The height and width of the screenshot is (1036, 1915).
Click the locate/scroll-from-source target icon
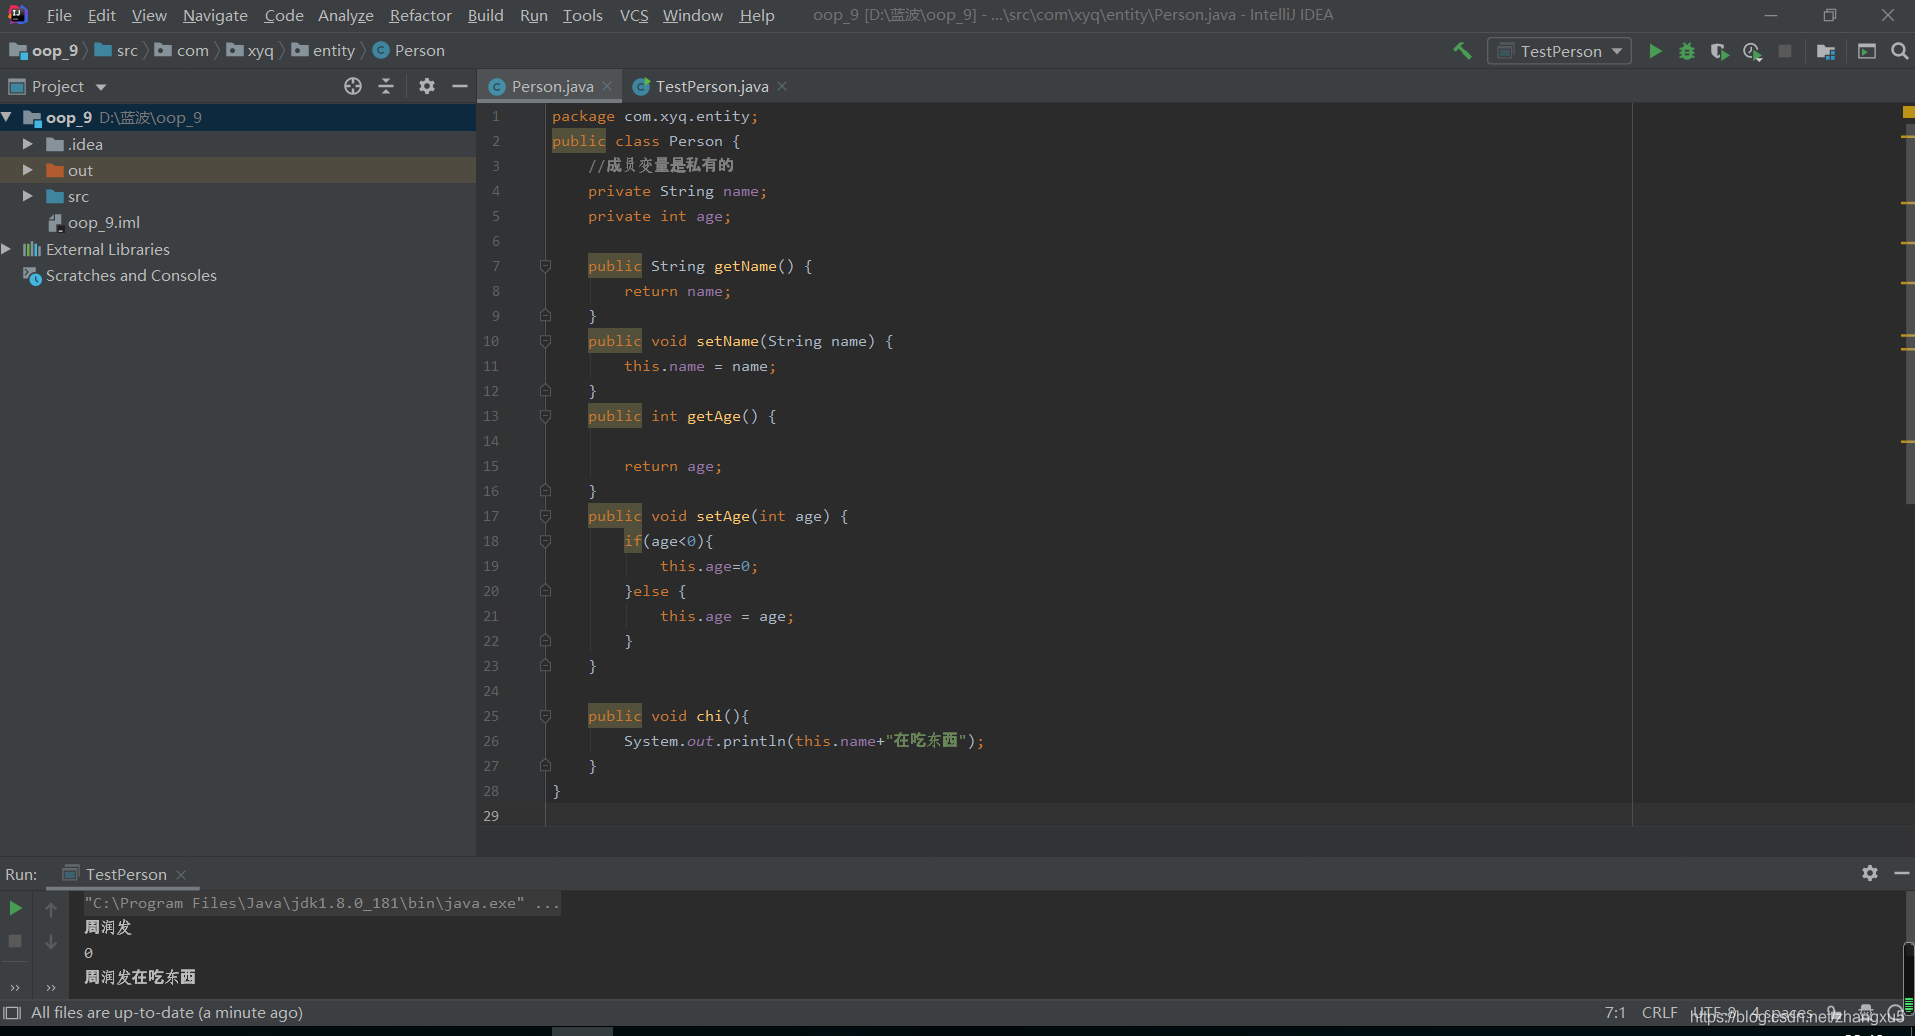(x=353, y=86)
